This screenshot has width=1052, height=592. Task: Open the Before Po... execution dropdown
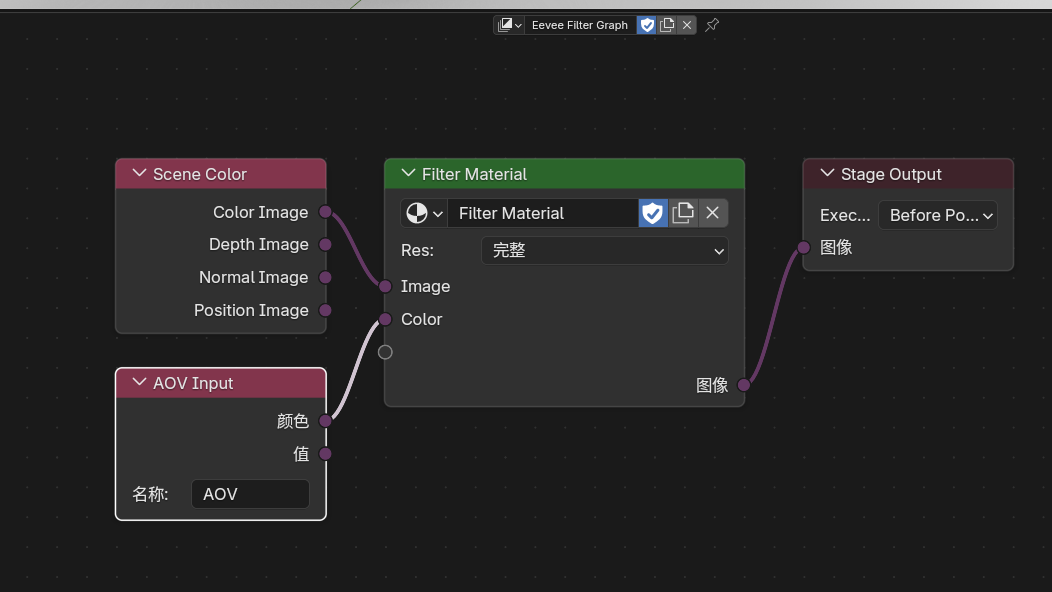[x=938, y=215]
